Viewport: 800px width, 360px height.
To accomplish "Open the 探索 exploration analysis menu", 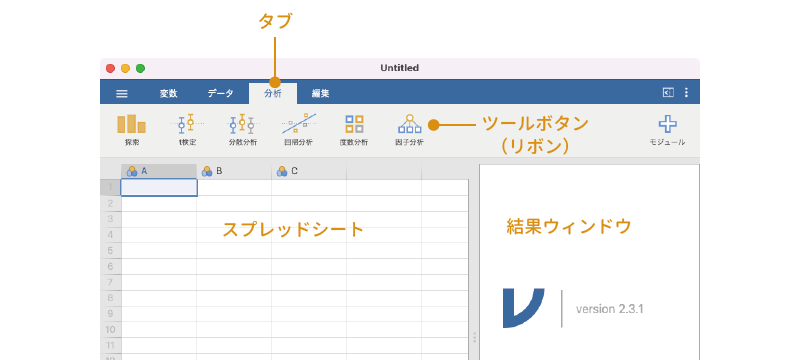I will [x=132, y=130].
